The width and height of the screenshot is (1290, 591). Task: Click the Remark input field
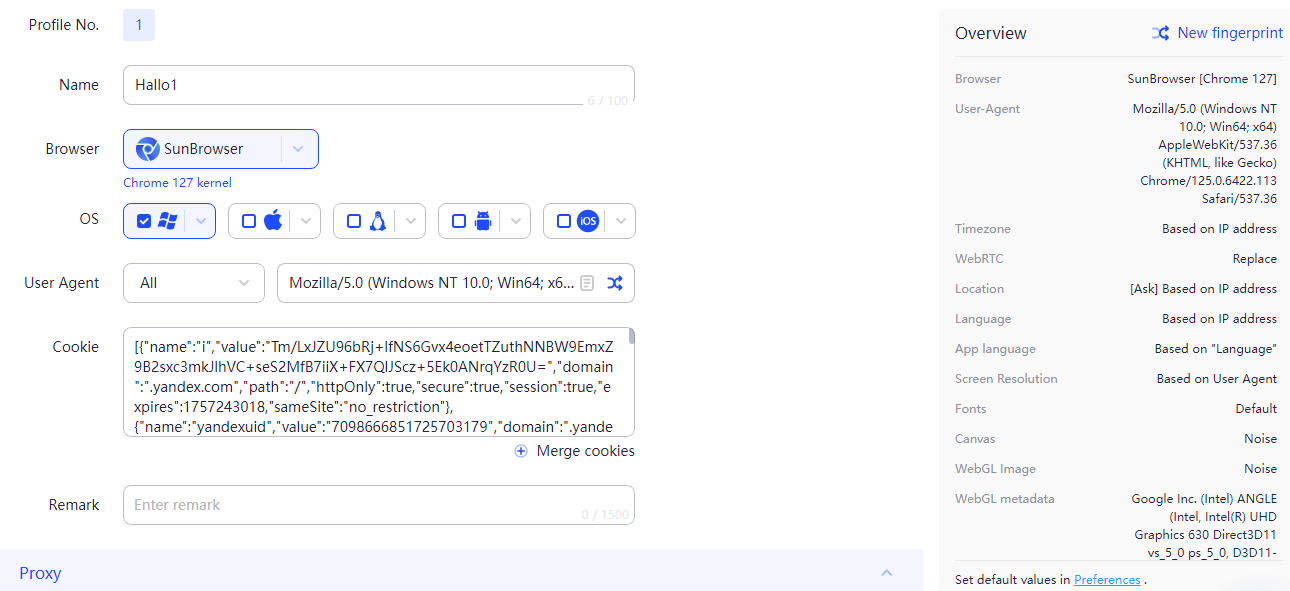pyautogui.click(x=379, y=505)
